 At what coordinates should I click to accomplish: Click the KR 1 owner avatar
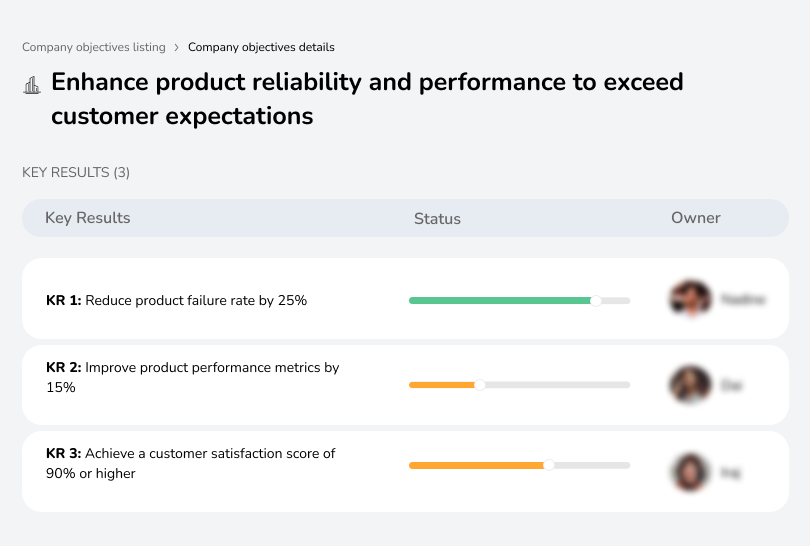click(x=690, y=299)
